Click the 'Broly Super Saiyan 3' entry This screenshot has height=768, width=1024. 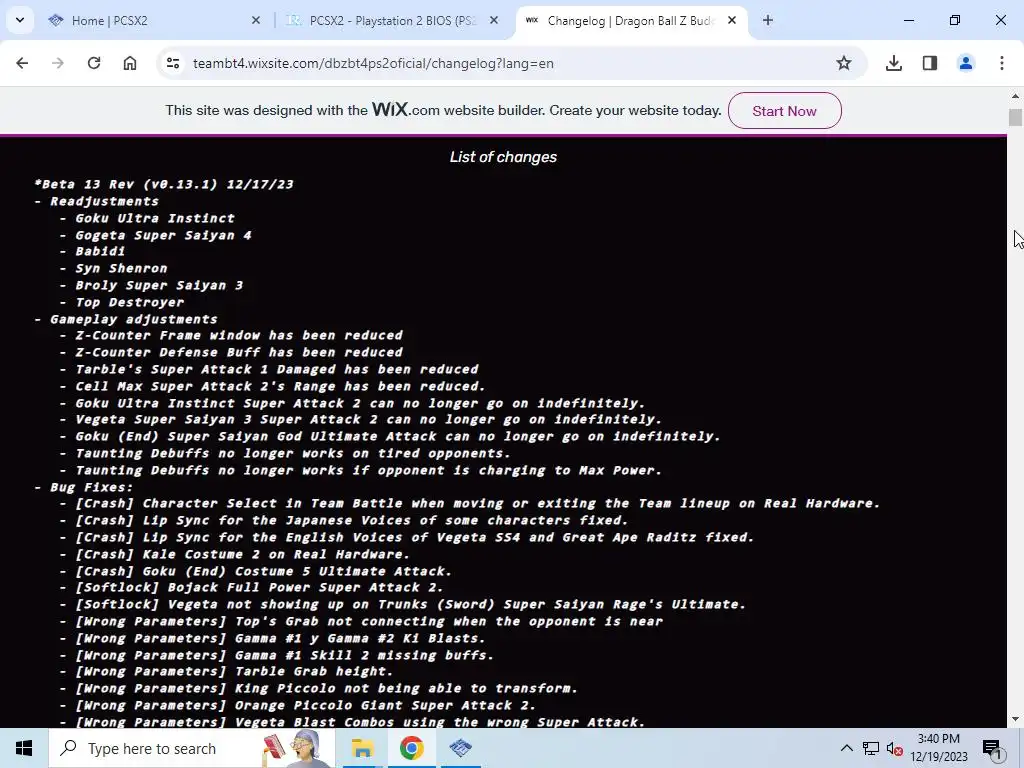pos(159,285)
